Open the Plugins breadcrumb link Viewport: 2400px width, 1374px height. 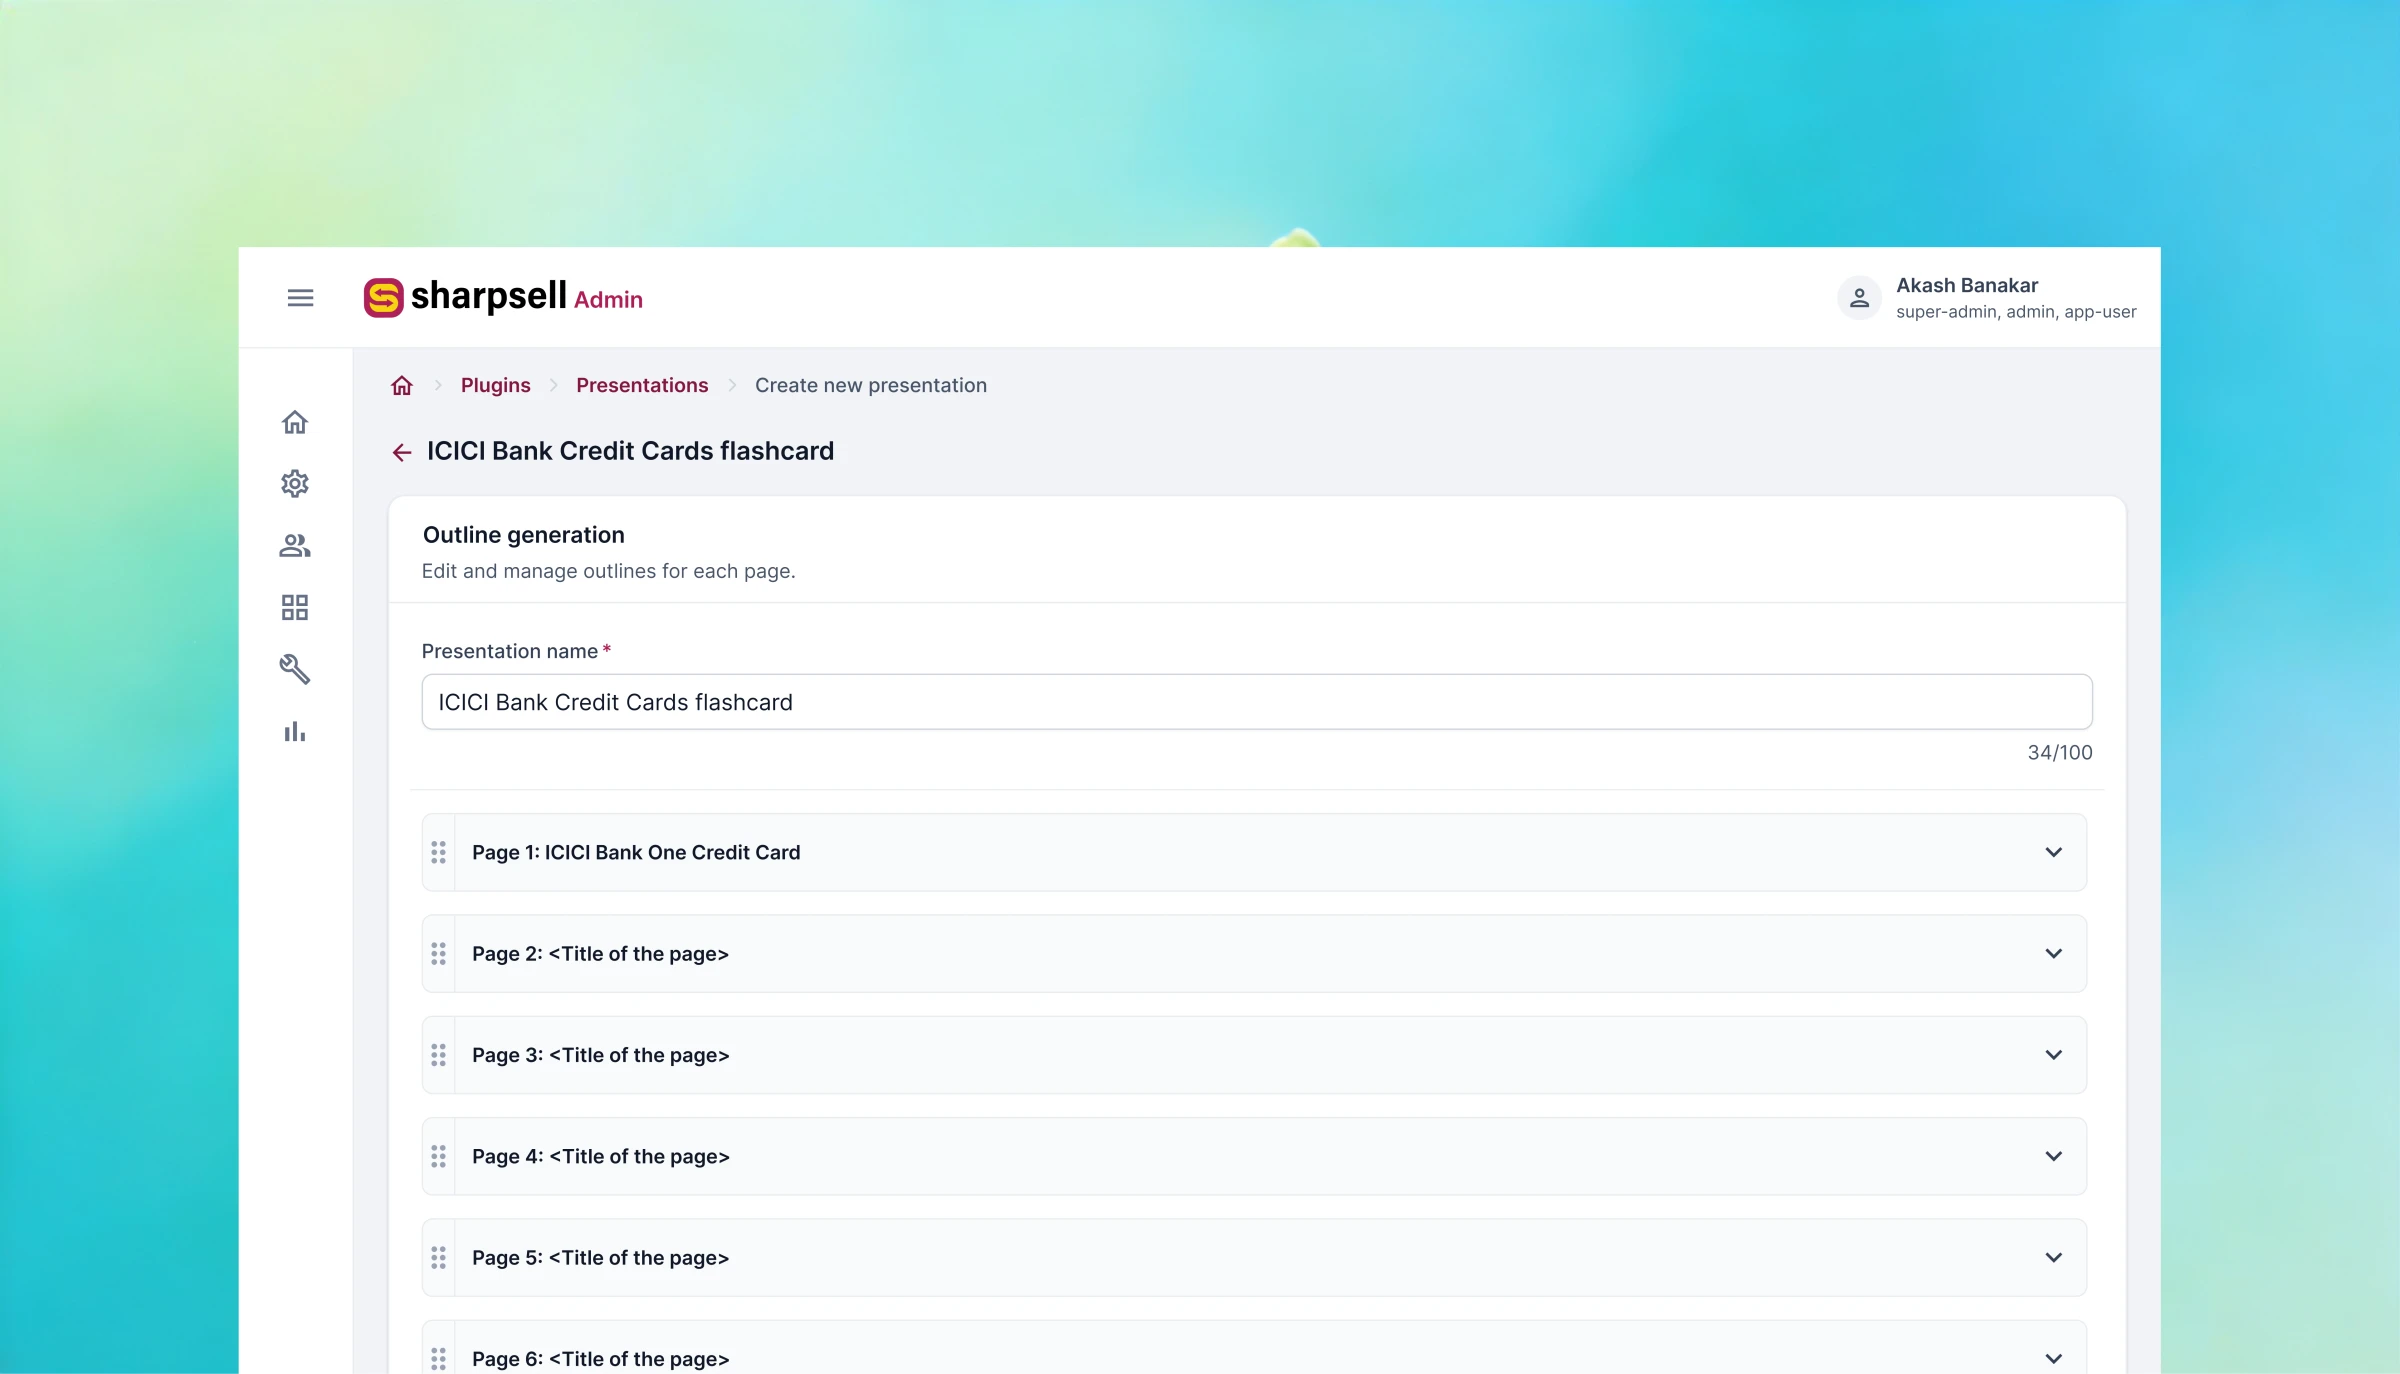coord(496,386)
